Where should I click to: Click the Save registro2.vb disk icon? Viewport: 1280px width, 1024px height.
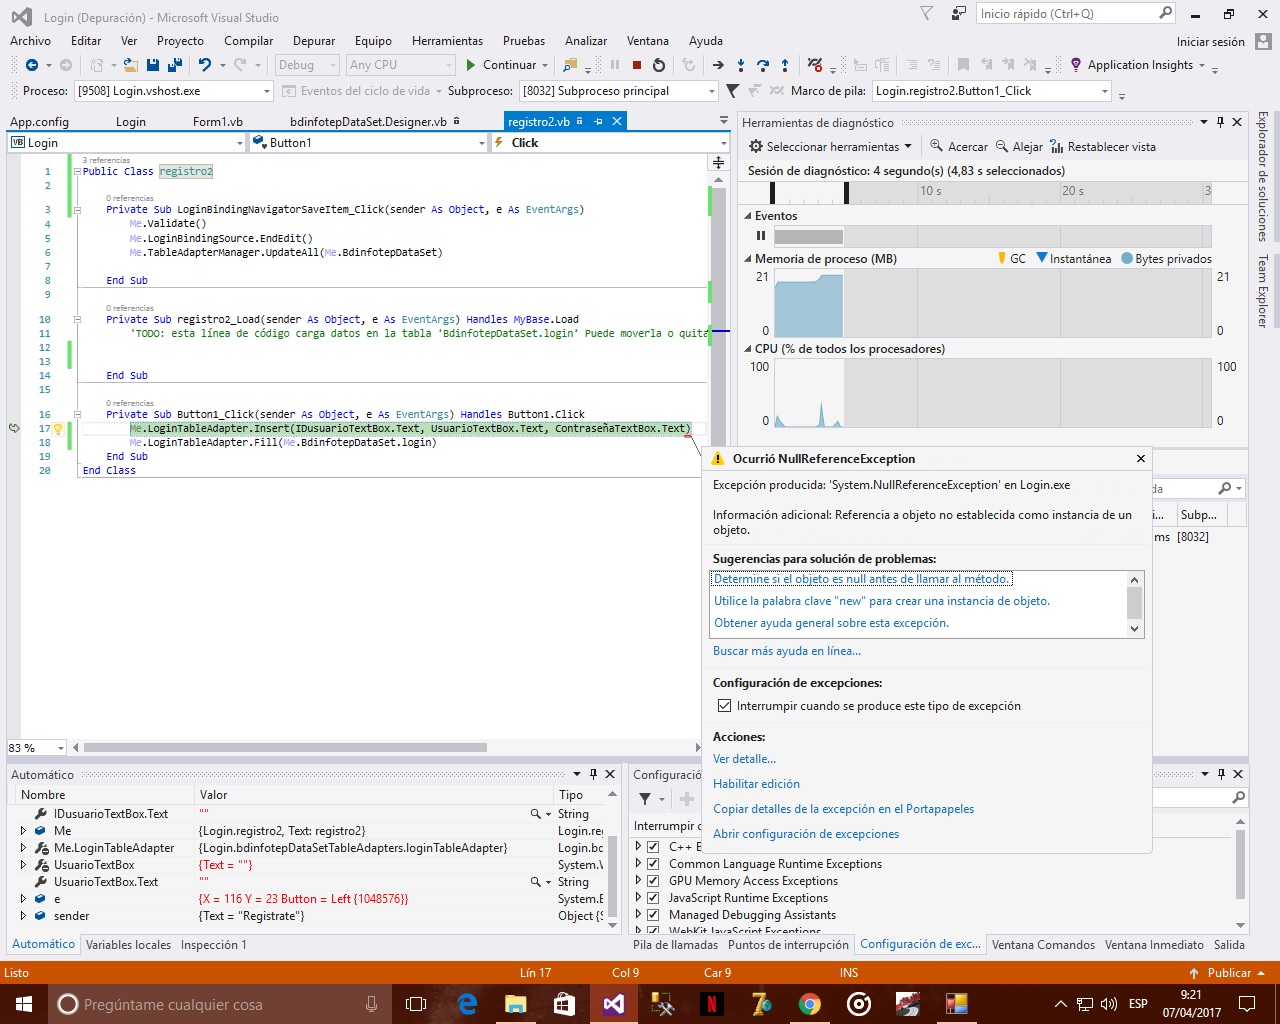153,65
